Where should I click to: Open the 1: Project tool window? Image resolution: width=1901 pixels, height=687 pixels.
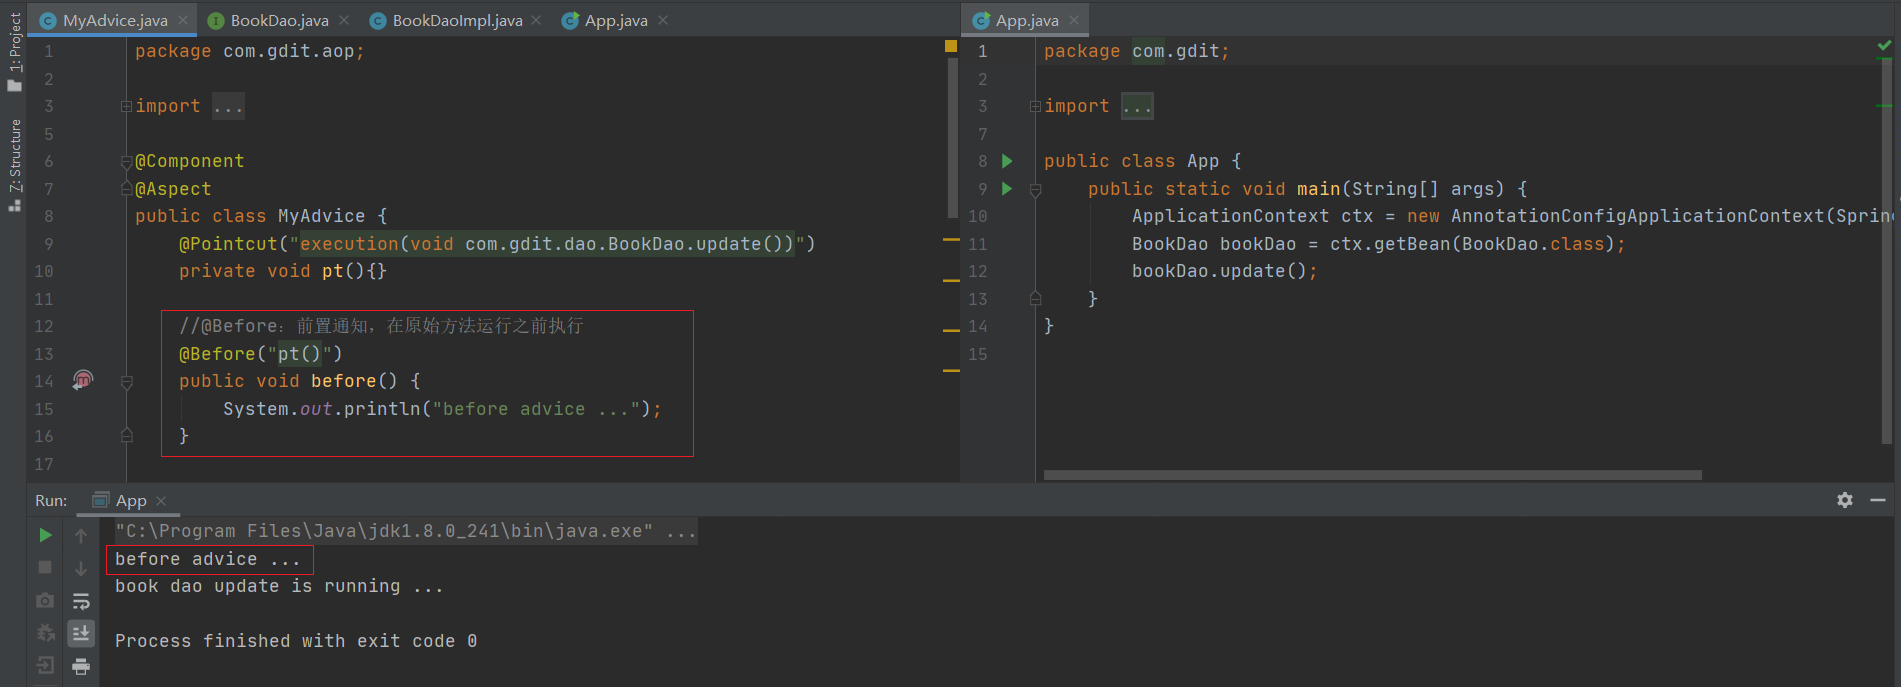tap(14, 52)
